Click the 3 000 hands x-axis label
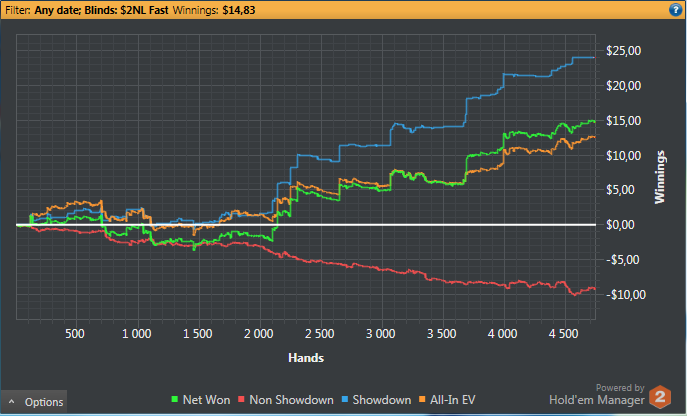The height and width of the screenshot is (416, 687). tap(381, 334)
